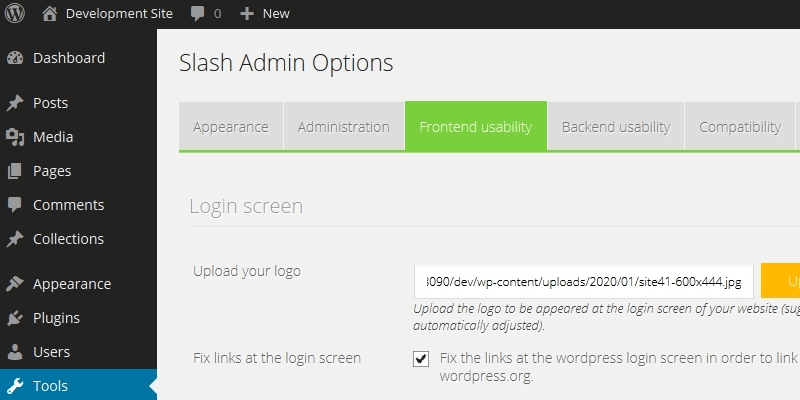Switch to the Appearance options tab
Image resolution: width=800 pixels, height=400 pixels.
(231, 127)
